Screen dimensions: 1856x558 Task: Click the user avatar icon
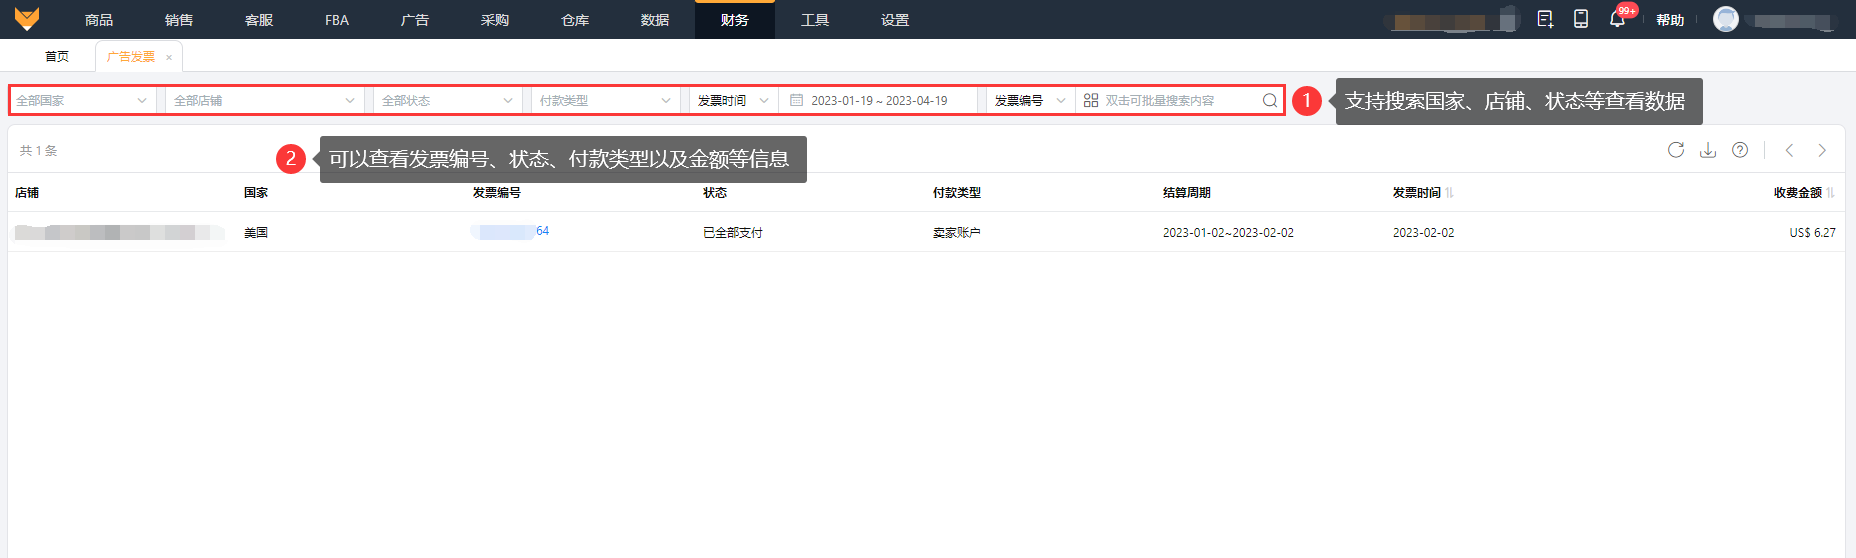1726,19
